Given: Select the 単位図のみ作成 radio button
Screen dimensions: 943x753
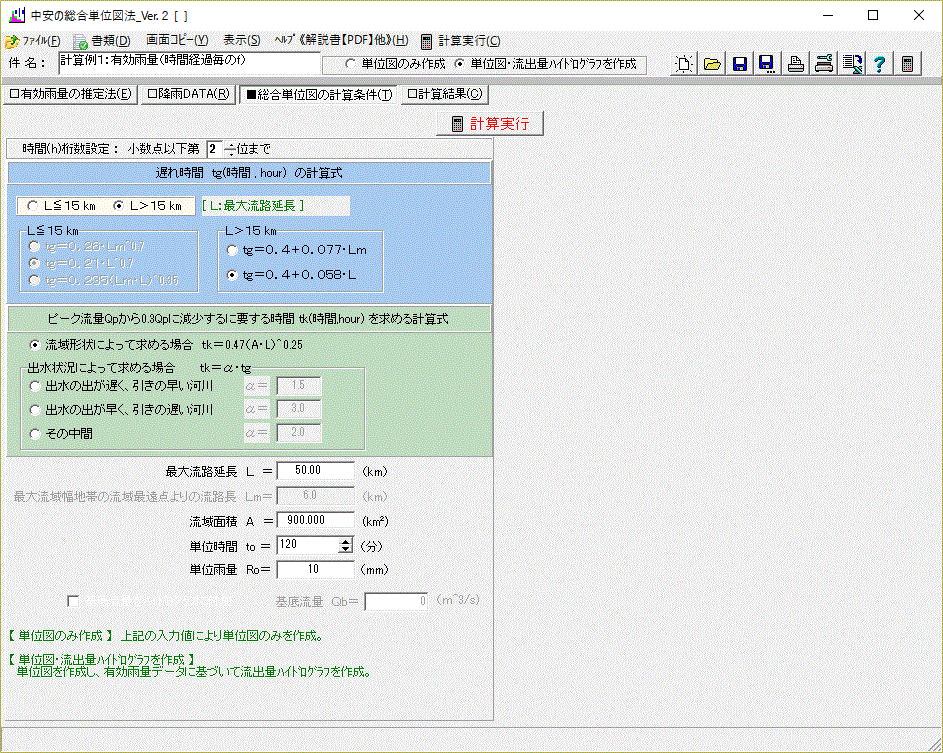Looking at the screenshot, I should (x=349, y=62).
